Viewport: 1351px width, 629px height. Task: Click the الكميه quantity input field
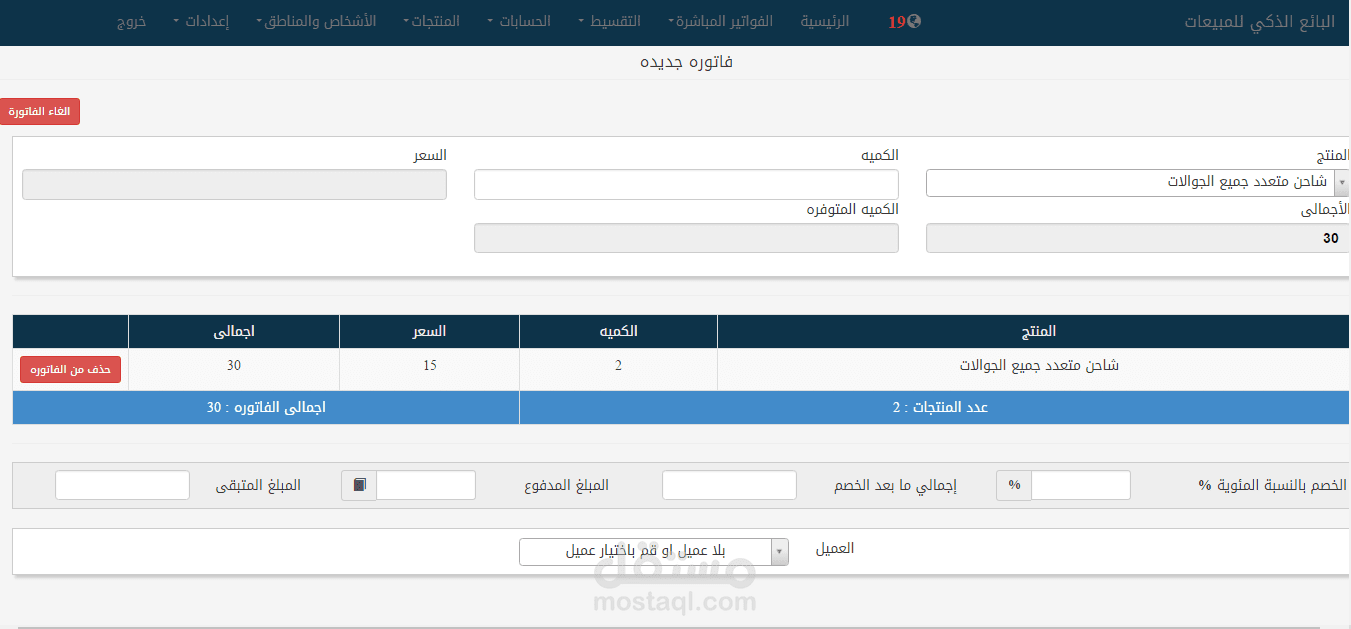click(685, 184)
